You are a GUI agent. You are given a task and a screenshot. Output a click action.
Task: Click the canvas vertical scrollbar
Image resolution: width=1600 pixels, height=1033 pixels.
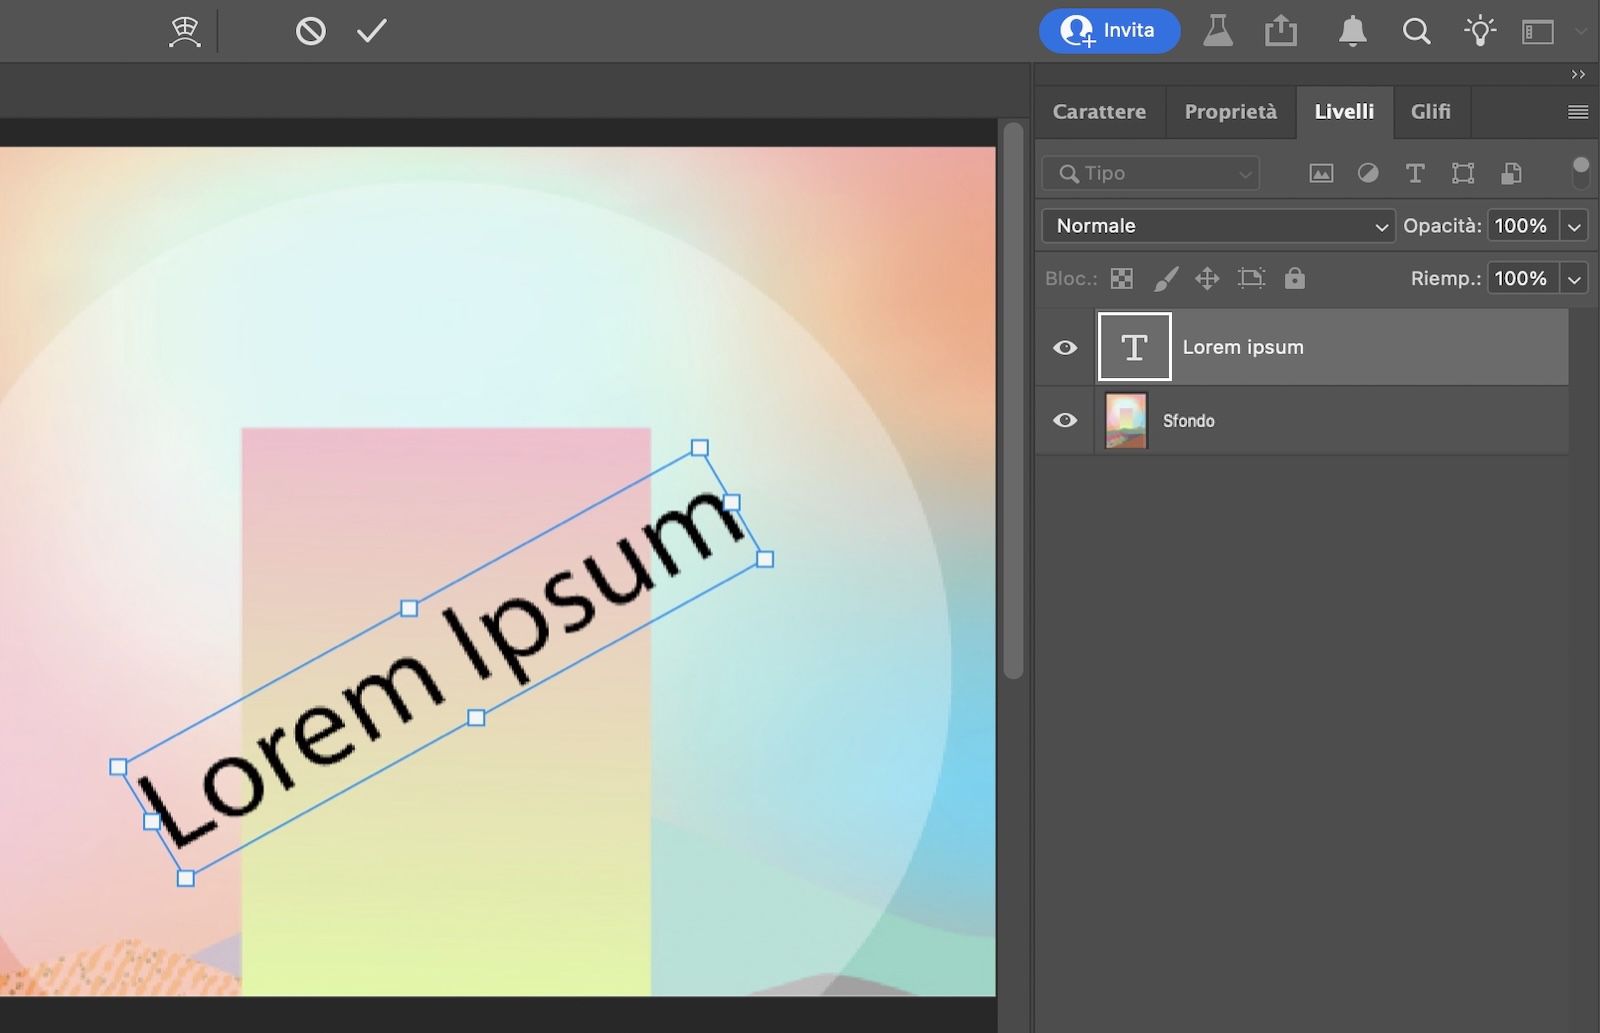[1013, 400]
